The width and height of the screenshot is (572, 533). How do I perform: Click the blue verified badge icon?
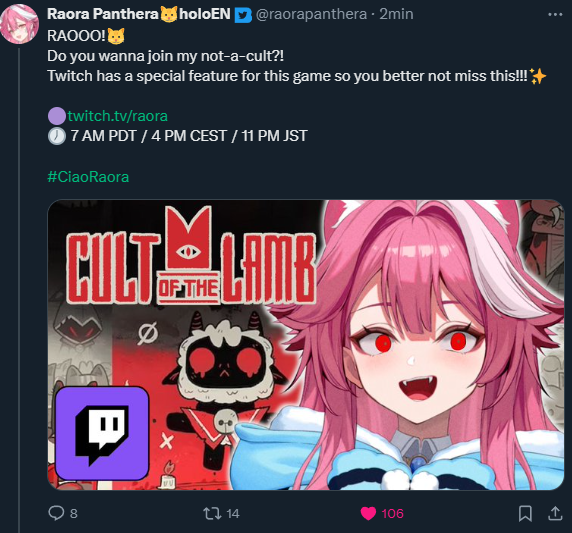[x=243, y=15]
